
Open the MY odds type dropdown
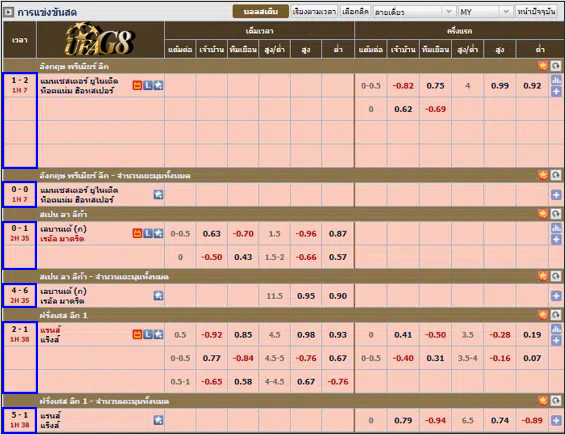[486, 12]
